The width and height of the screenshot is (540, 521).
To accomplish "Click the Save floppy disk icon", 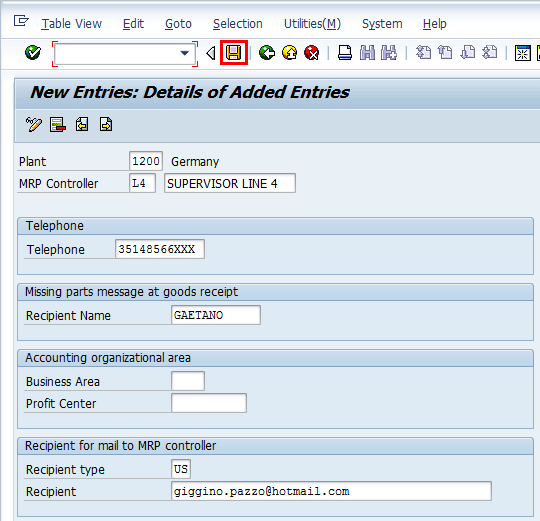I will coord(233,53).
